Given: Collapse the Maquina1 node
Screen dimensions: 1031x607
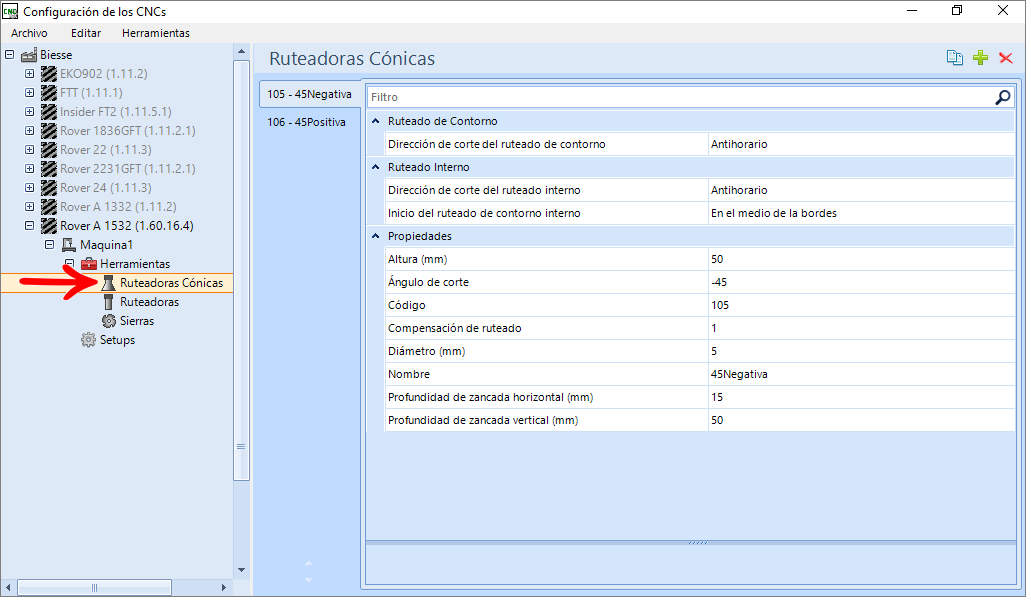Looking at the screenshot, I should tap(49, 246).
